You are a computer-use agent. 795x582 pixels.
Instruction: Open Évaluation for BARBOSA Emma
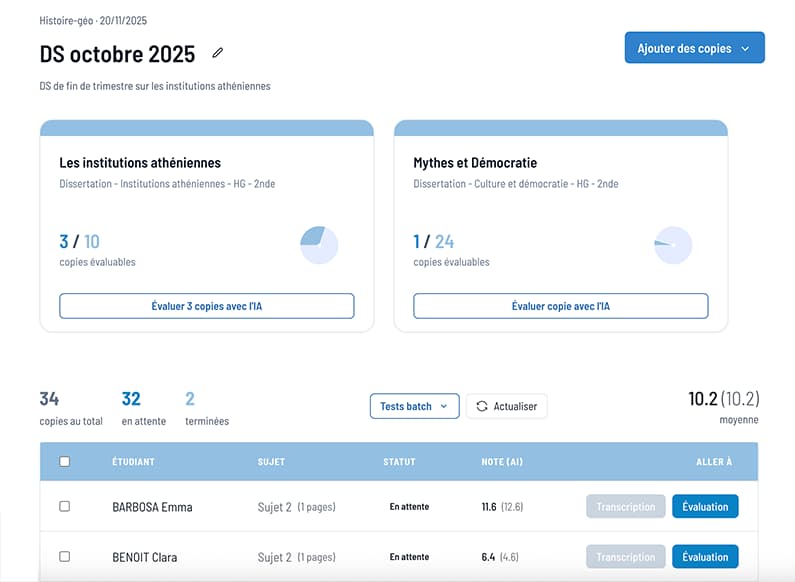pyautogui.click(x=705, y=507)
